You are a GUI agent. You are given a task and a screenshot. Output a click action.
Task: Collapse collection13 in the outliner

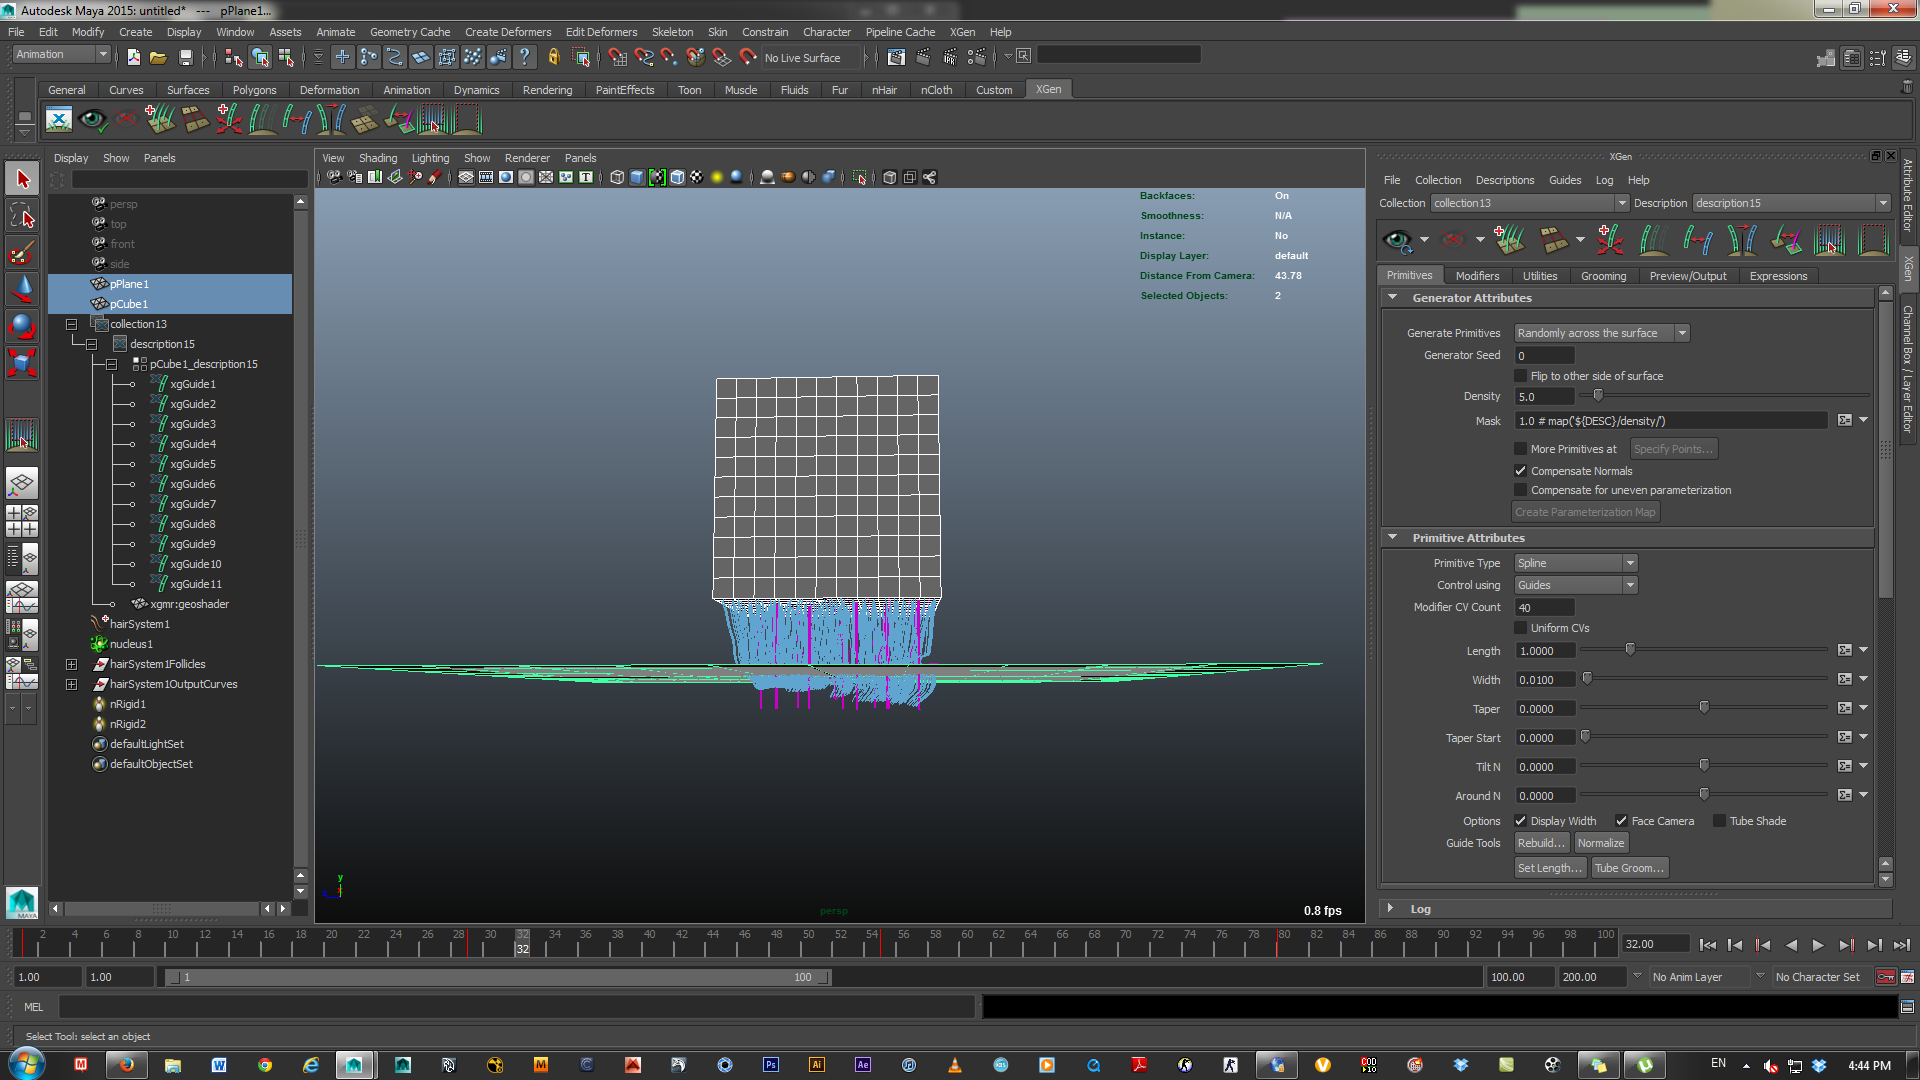coord(71,324)
